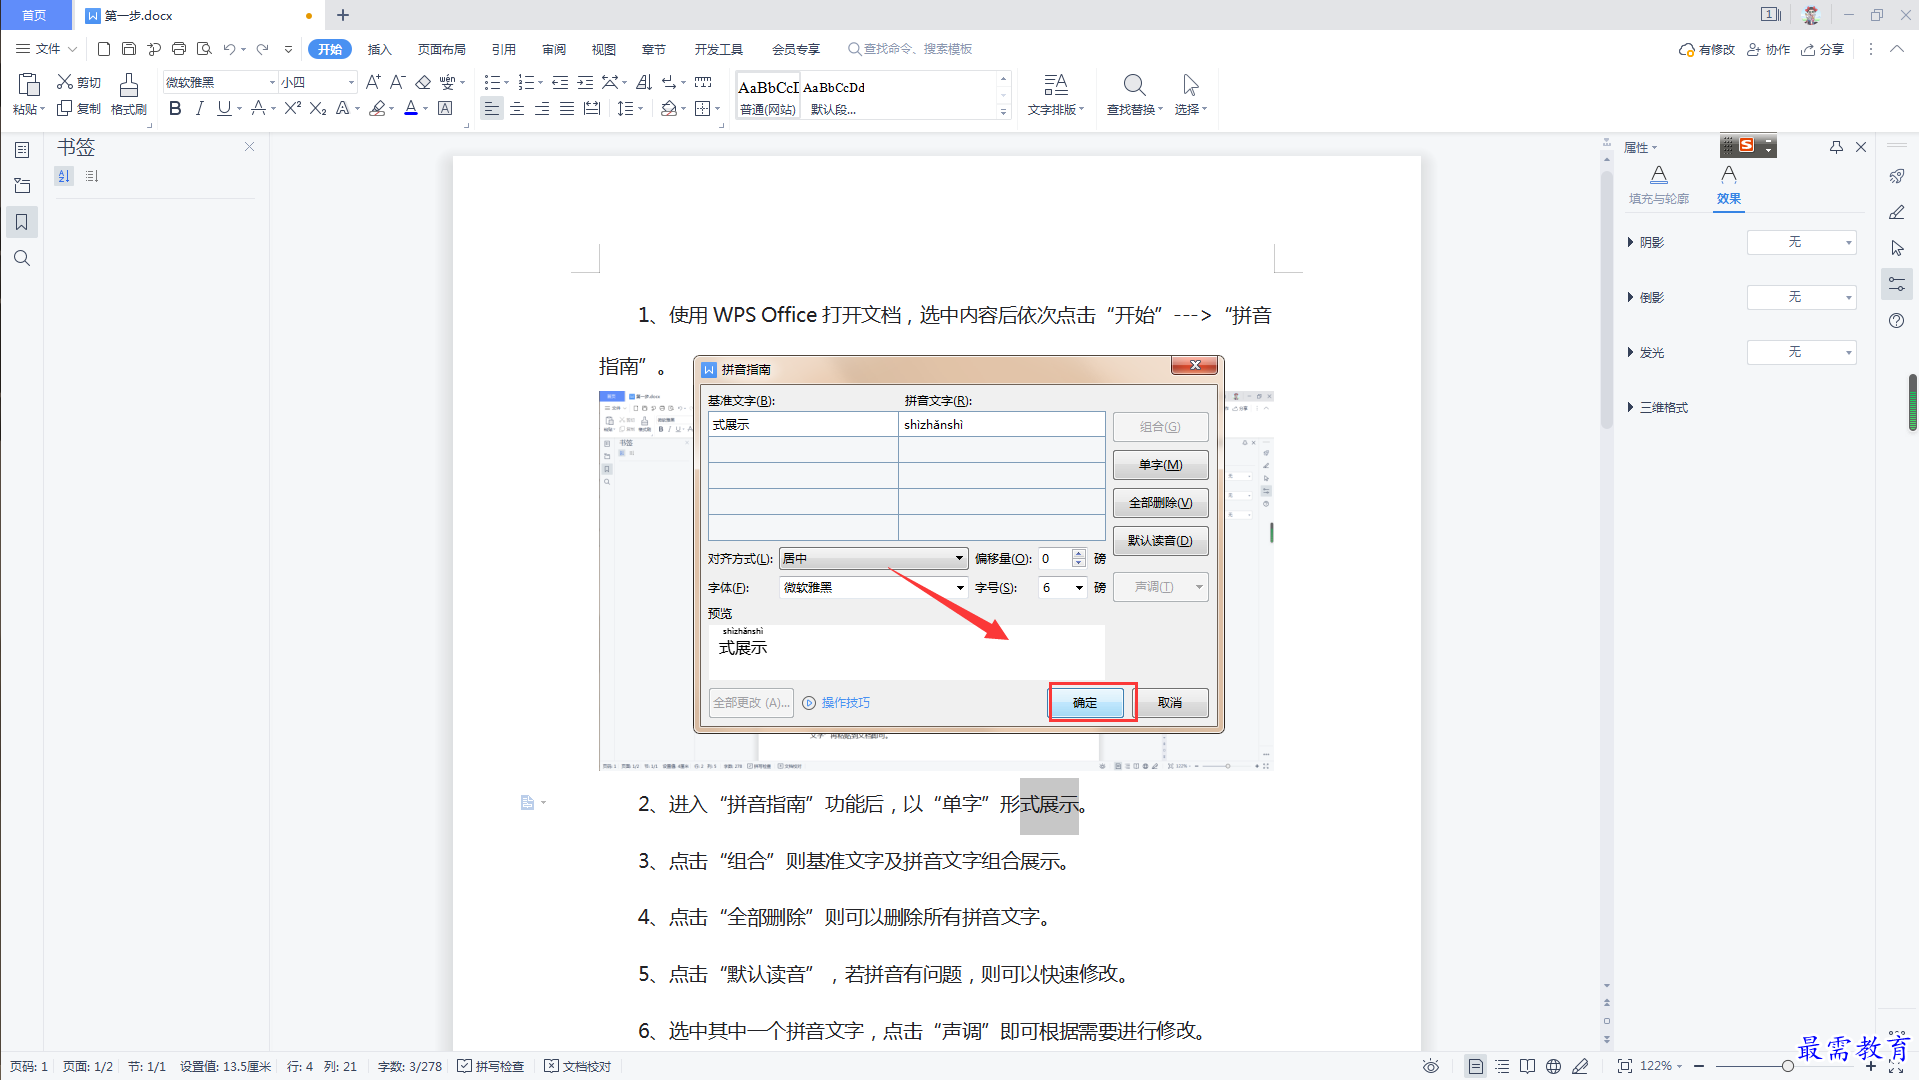Click the Print icon in quick toolbar
1919x1080 pixels.
(x=179, y=48)
